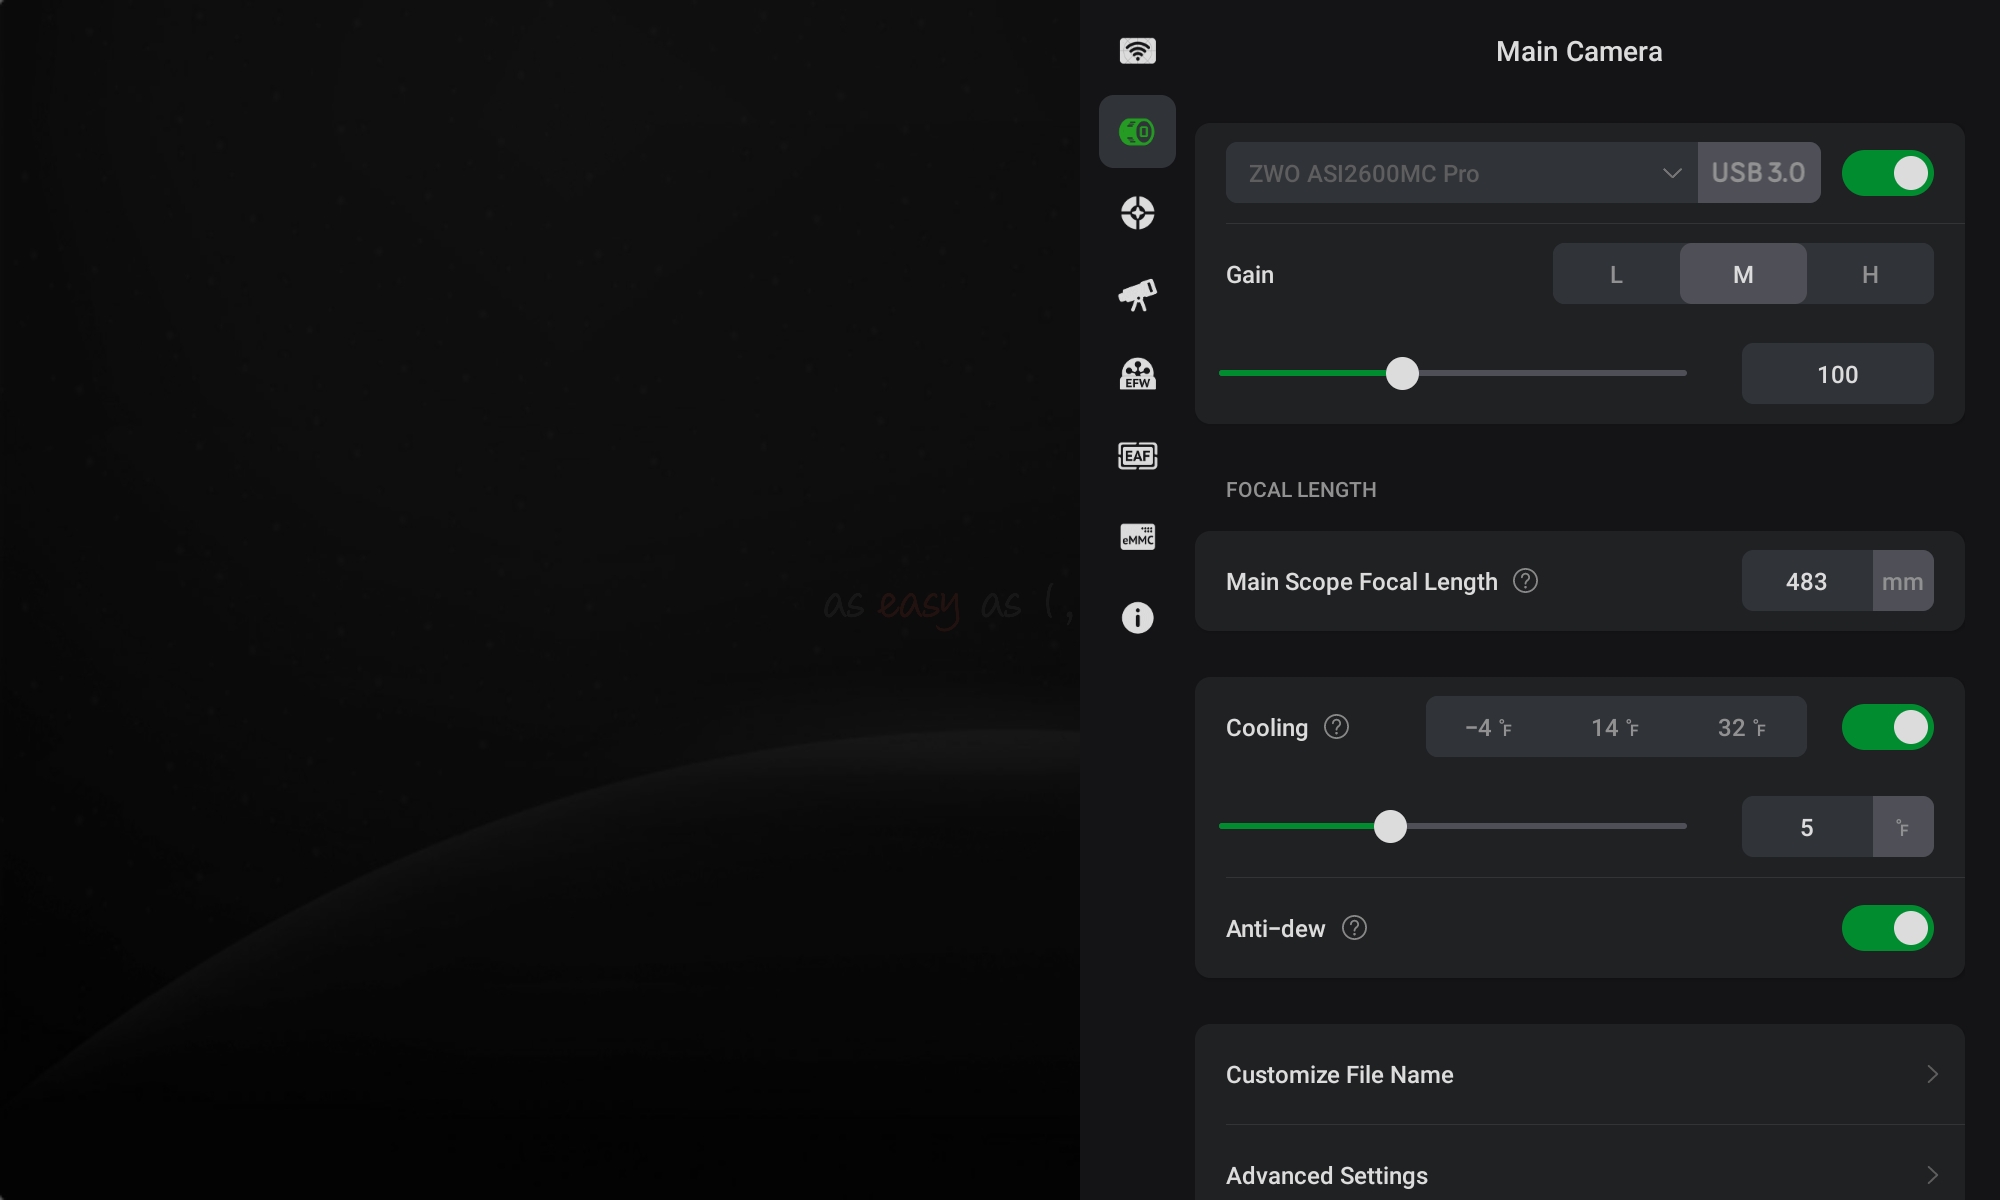2000x1200 pixels.
Task: Choose the 32 °F cooling preset
Action: [x=1743, y=727]
